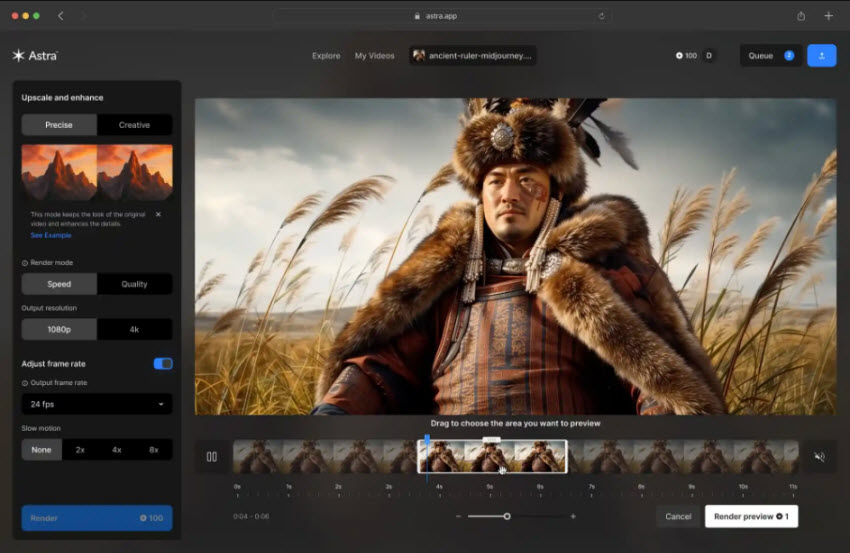The height and width of the screenshot is (553, 850).
Task: Select Creative upscale mode
Action: pyautogui.click(x=134, y=125)
